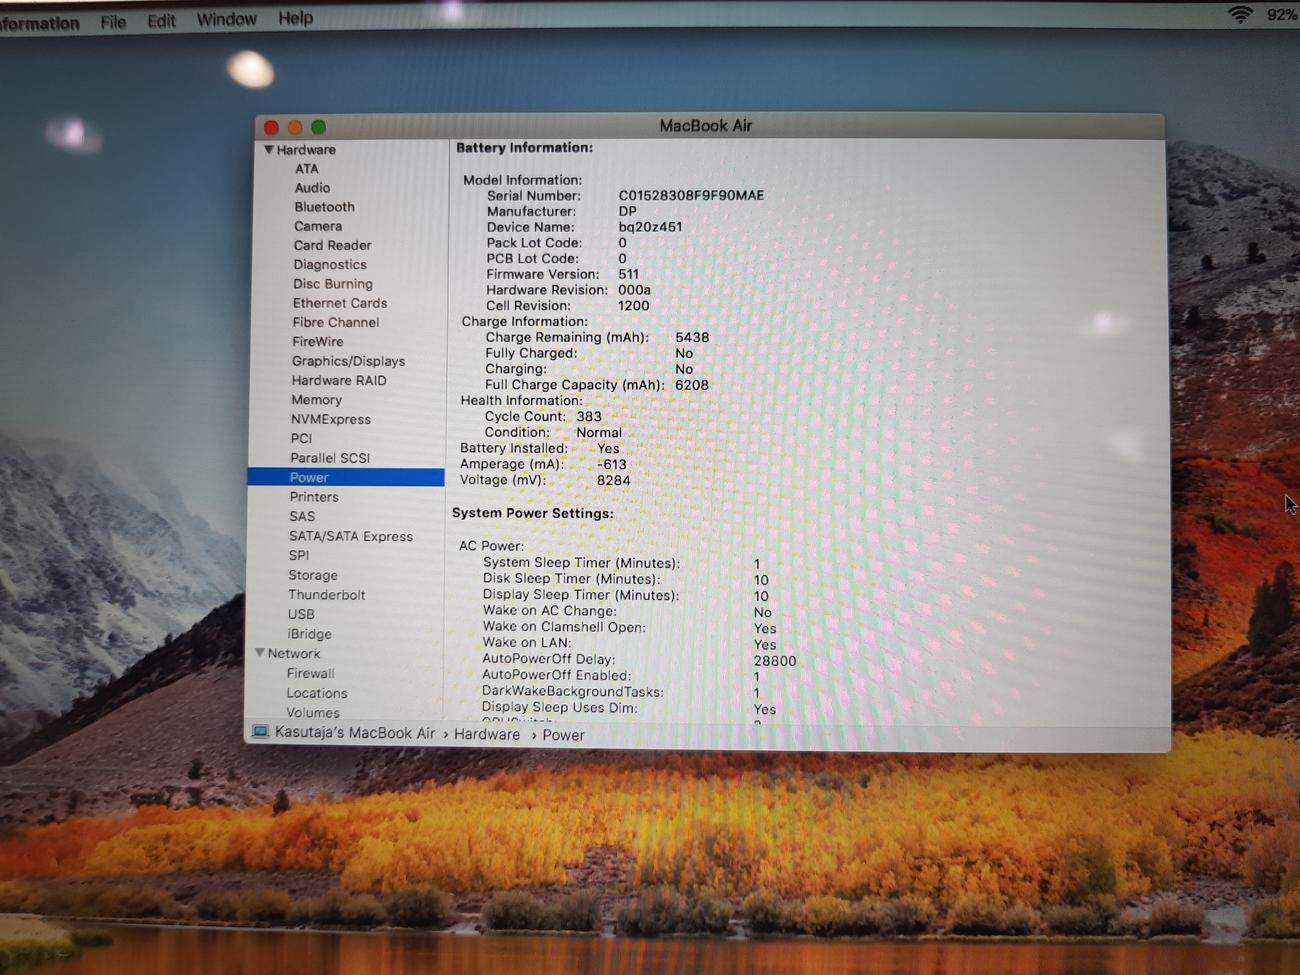Select Locations under Network
Viewport: 1300px width, 975px height.
coord(317,693)
